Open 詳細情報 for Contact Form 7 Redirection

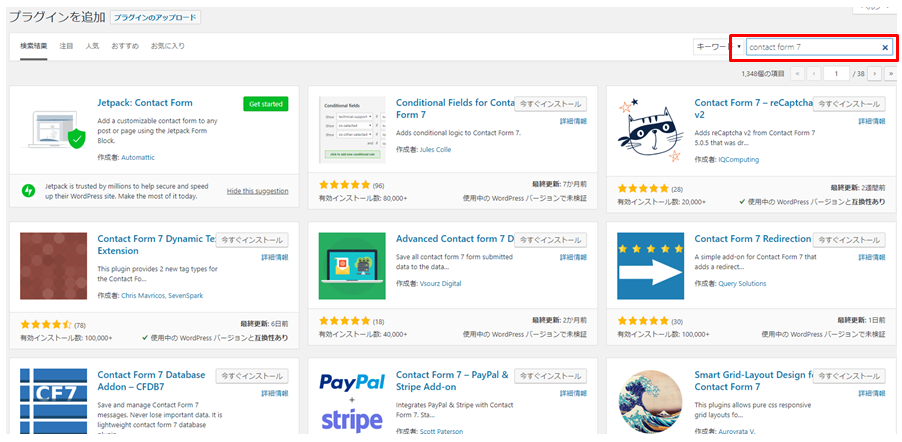click(872, 257)
